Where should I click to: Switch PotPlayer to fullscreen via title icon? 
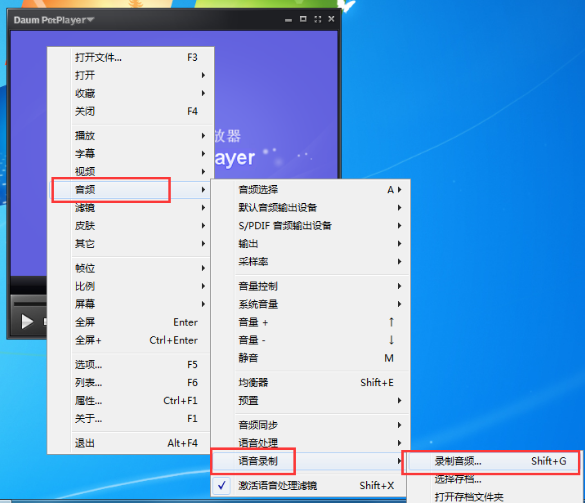[317, 19]
